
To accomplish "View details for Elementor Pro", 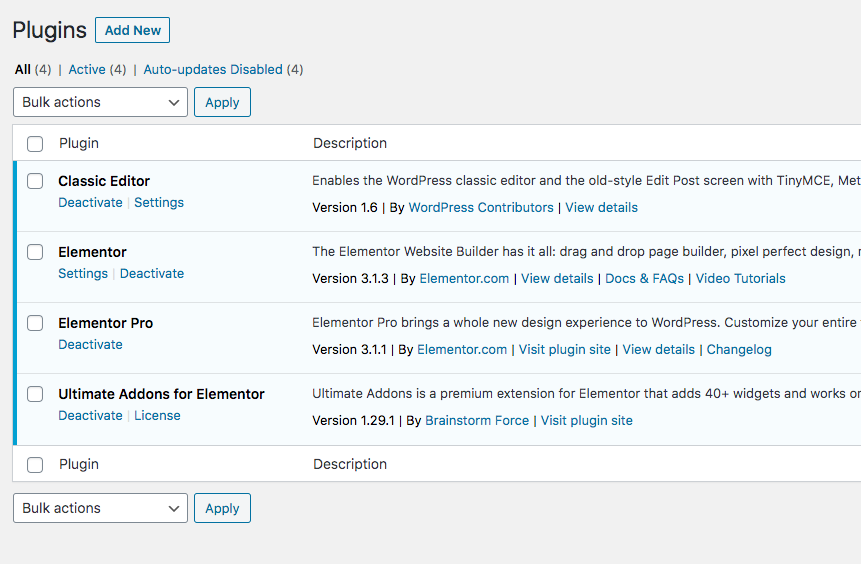I will 658,350.
